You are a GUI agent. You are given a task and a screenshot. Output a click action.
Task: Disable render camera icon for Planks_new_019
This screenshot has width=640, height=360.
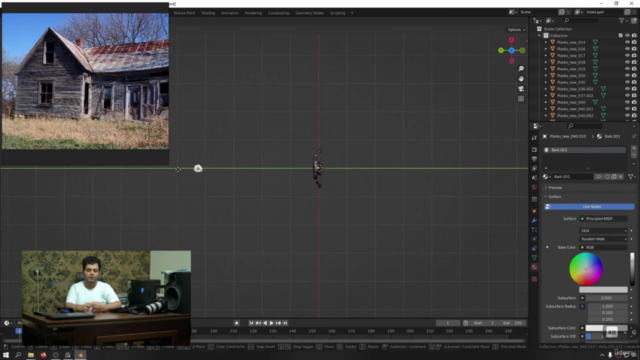(634, 69)
